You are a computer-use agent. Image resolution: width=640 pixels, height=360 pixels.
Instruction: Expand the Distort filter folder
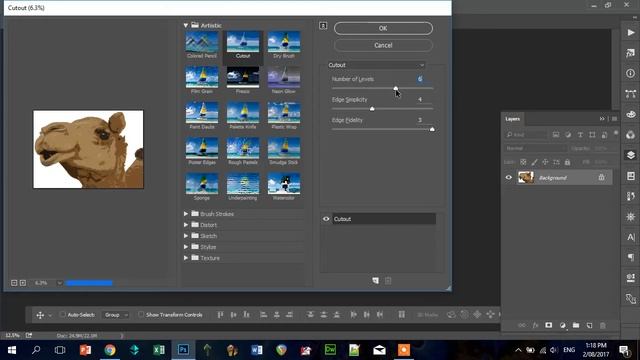[186, 225]
